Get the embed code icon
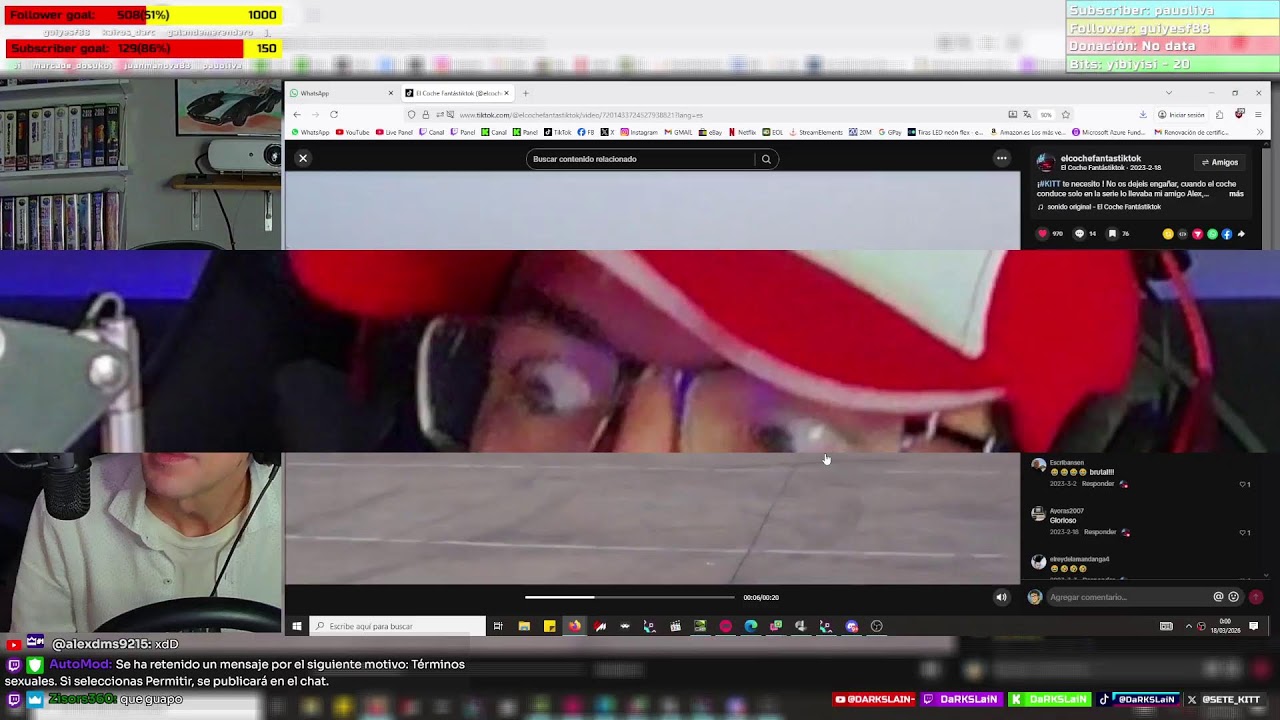Screen dimensions: 1280x720 point(1183,234)
